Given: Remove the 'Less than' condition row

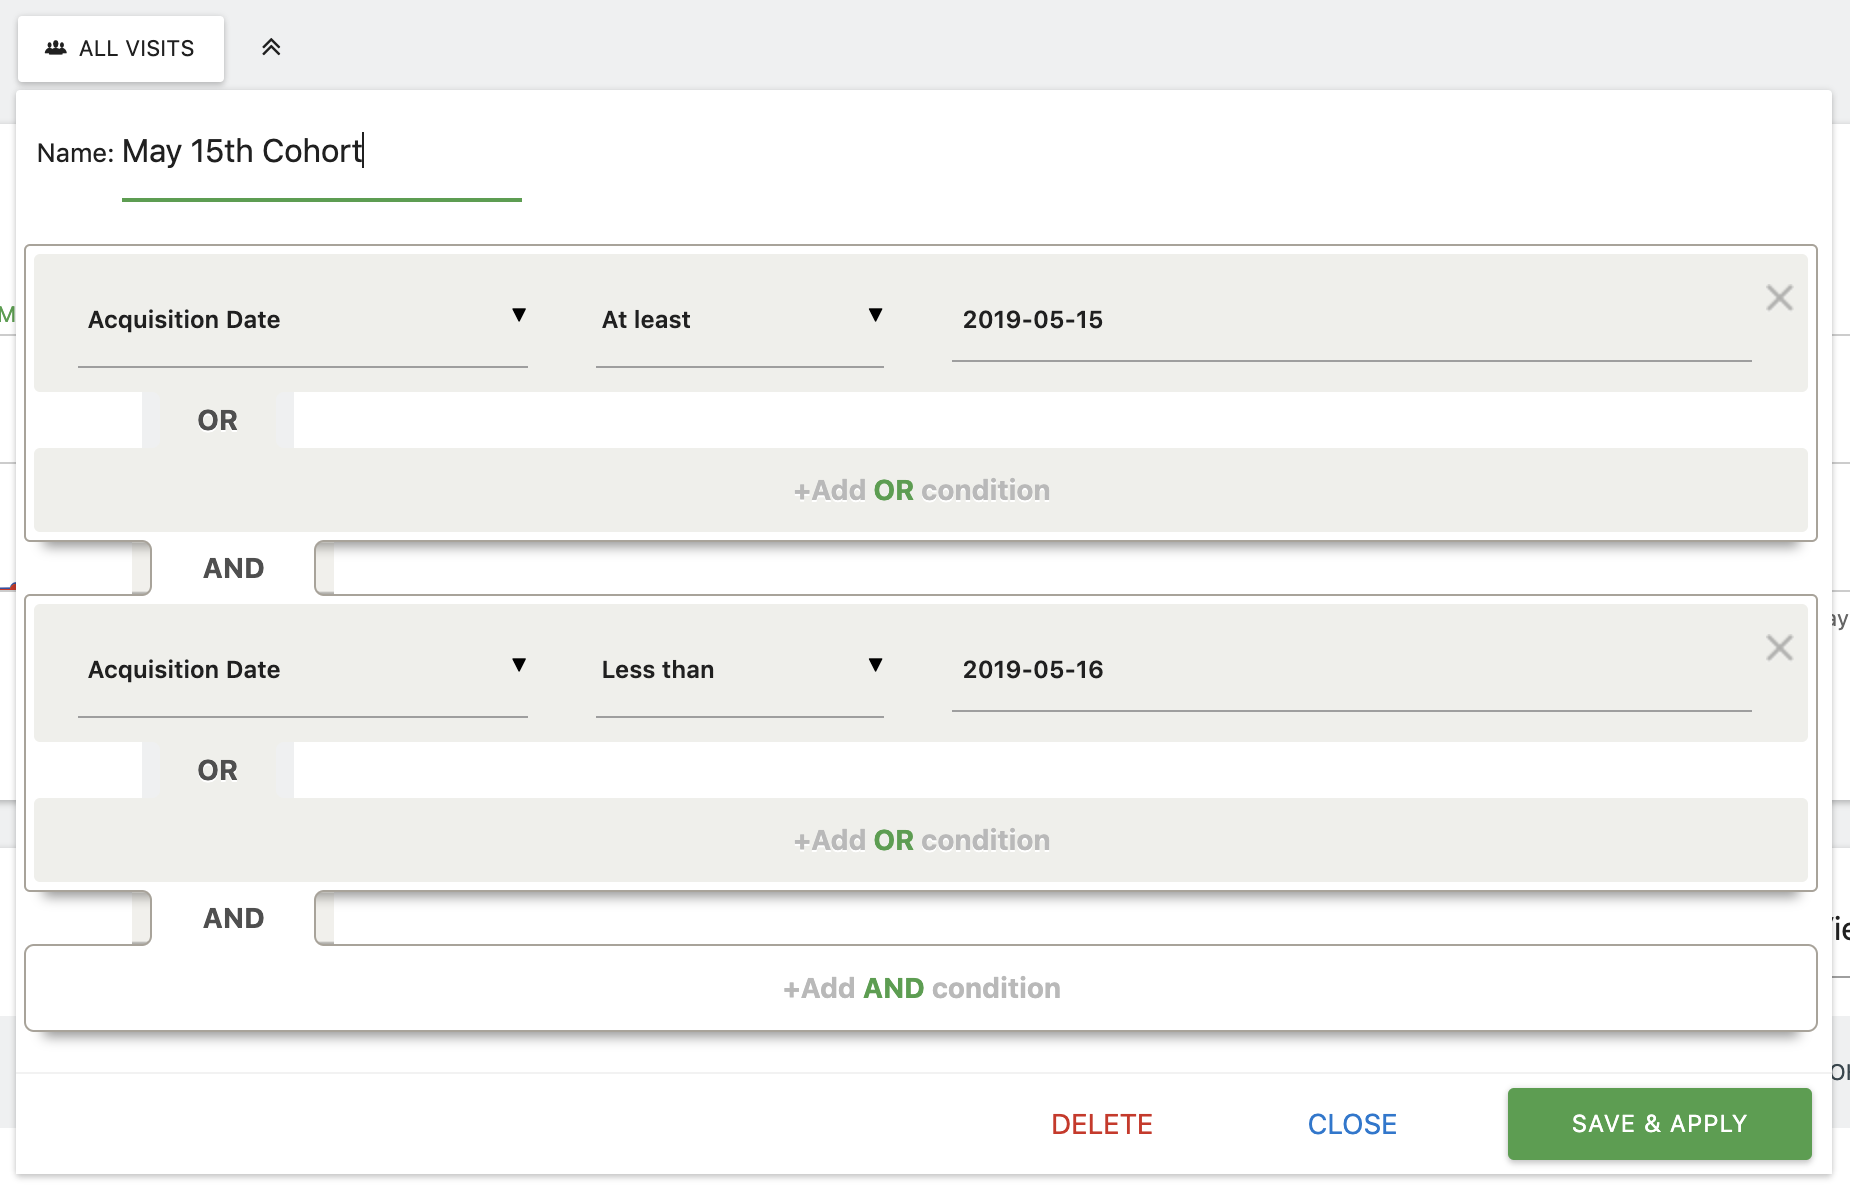Looking at the screenshot, I should coord(1779,648).
